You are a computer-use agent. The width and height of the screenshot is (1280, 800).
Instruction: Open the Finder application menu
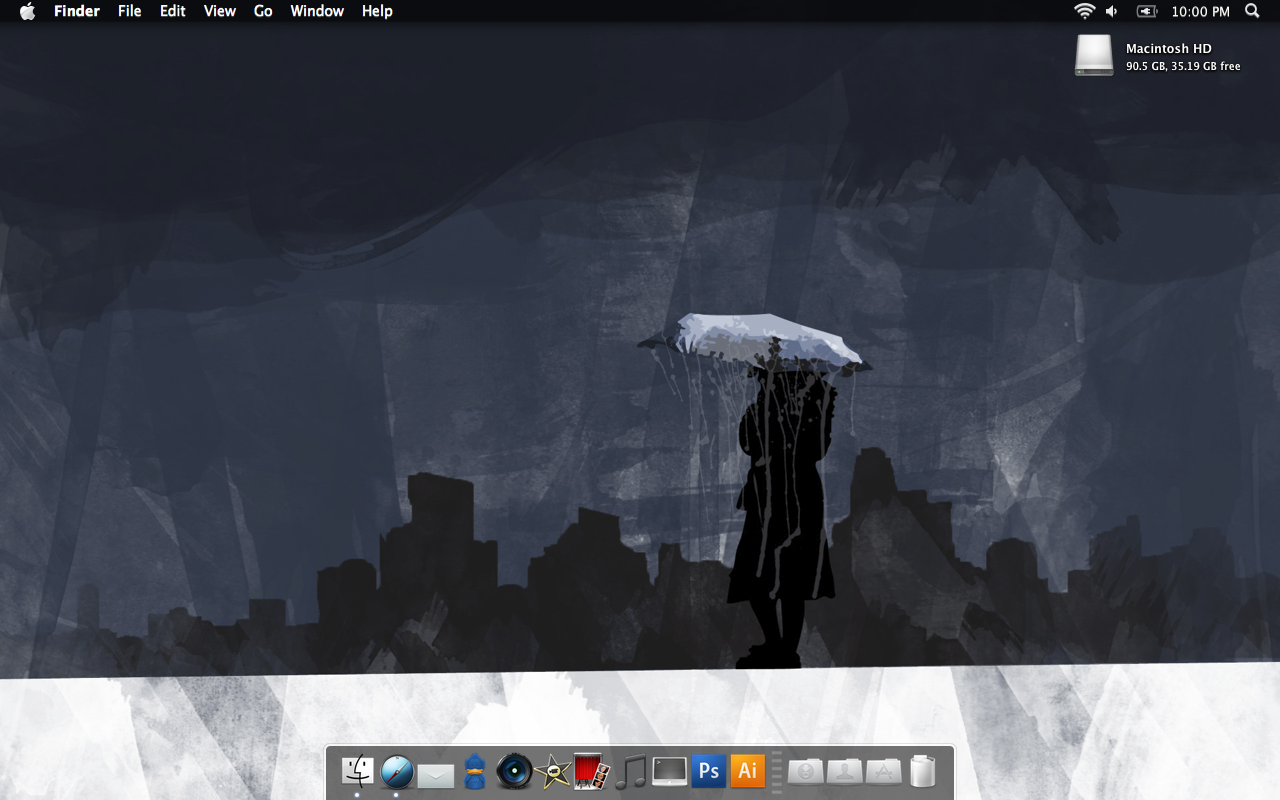(77, 11)
